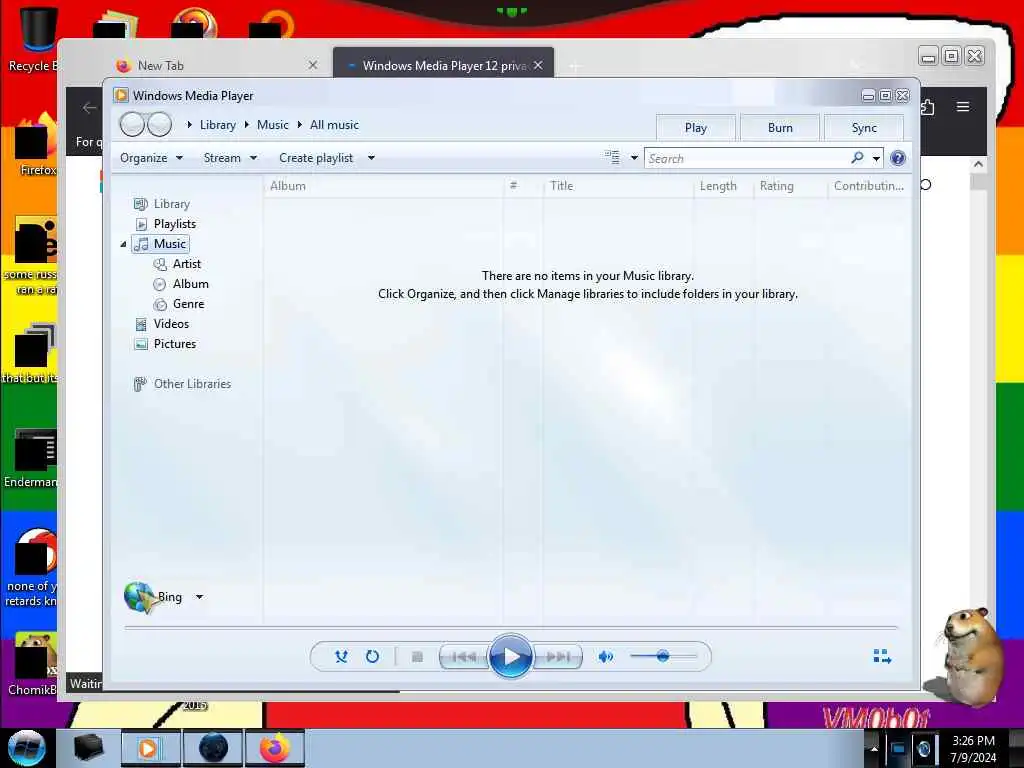Expand the Create playlist dropdown arrow
Image resolution: width=1024 pixels, height=768 pixels.
point(371,158)
